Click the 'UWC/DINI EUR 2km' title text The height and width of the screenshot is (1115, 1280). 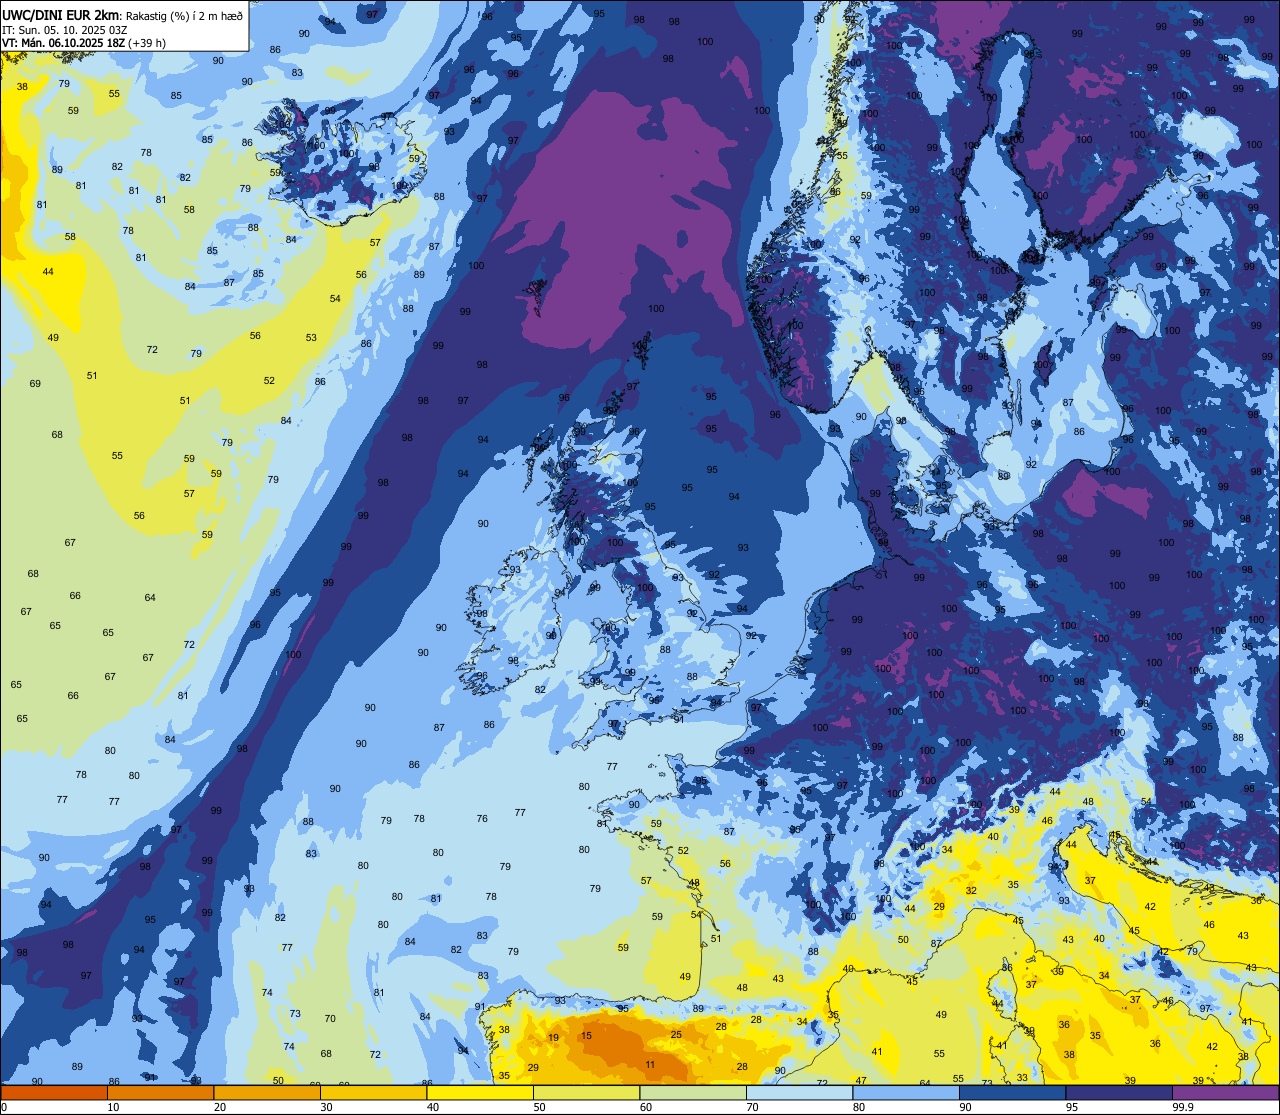[x=60, y=14]
